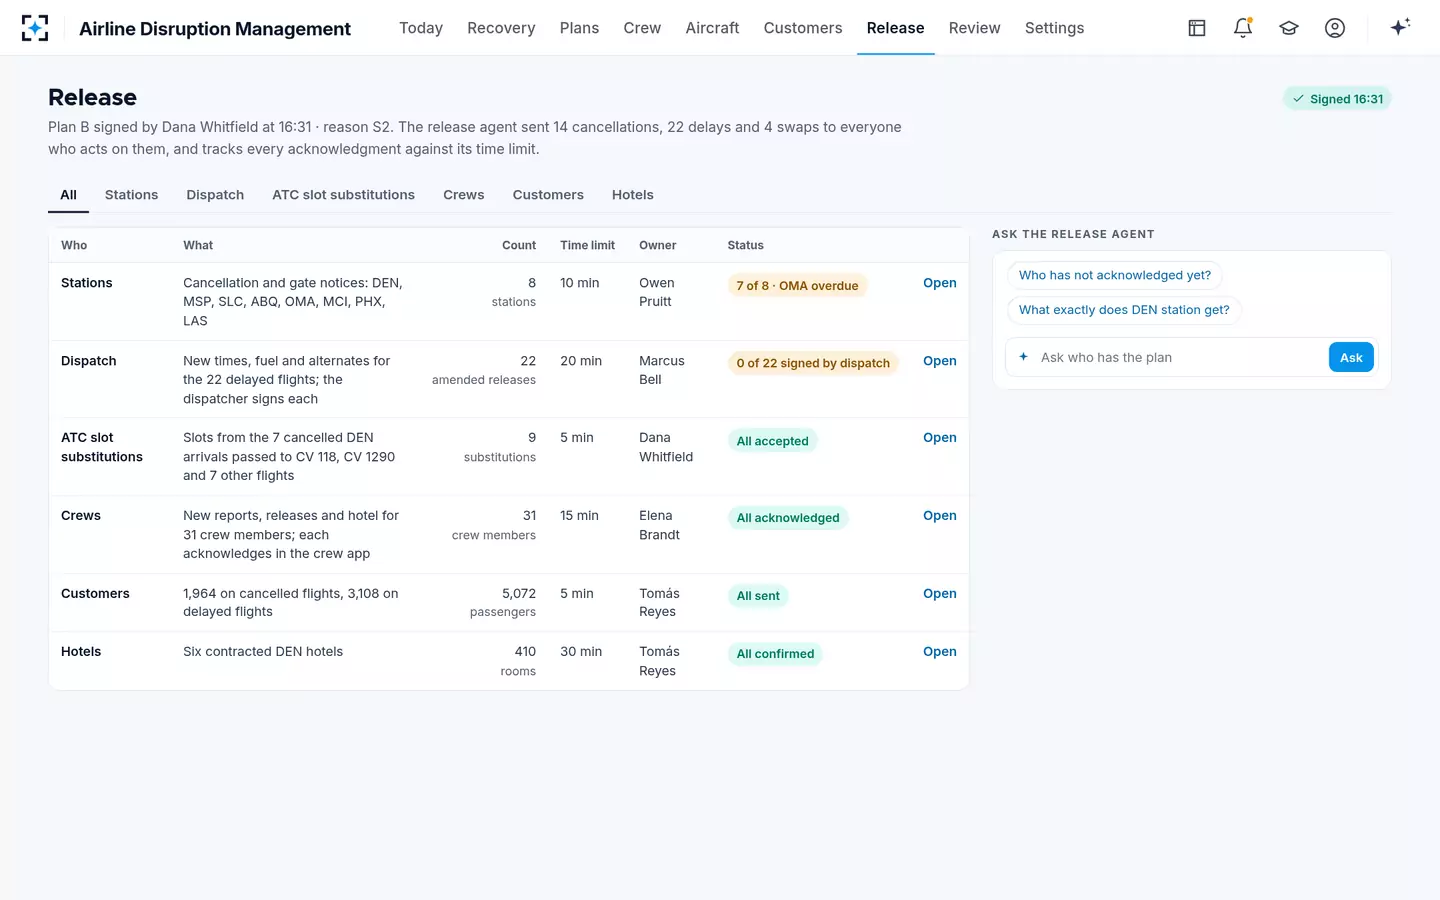View the Customers tab under Release
The width and height of the screenshot is (1440, 900).
[x=548, y=195]
